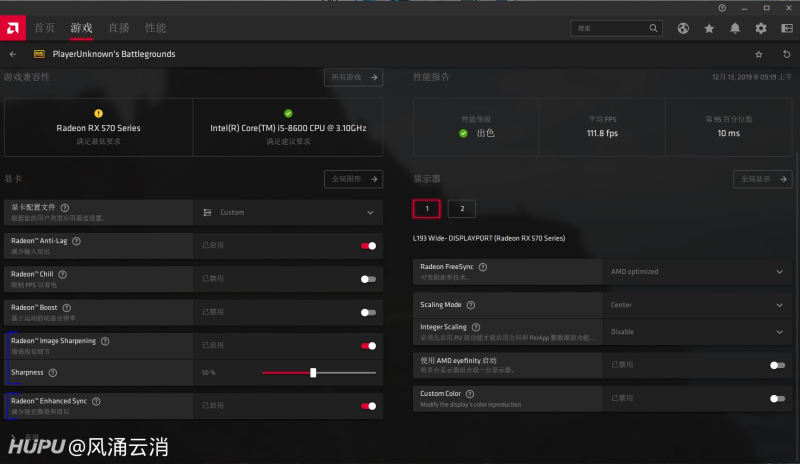800x464 pixels.
Task: Disable Radeon Anti-Lag toggle
Action: click(368, 246)
